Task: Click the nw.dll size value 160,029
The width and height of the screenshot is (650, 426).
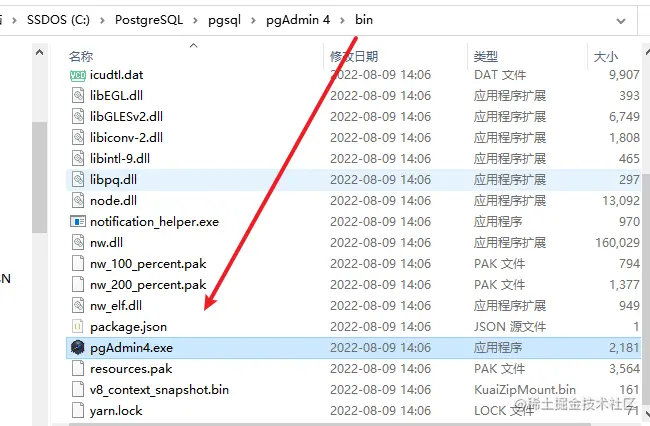Action: tap(617, 242)
